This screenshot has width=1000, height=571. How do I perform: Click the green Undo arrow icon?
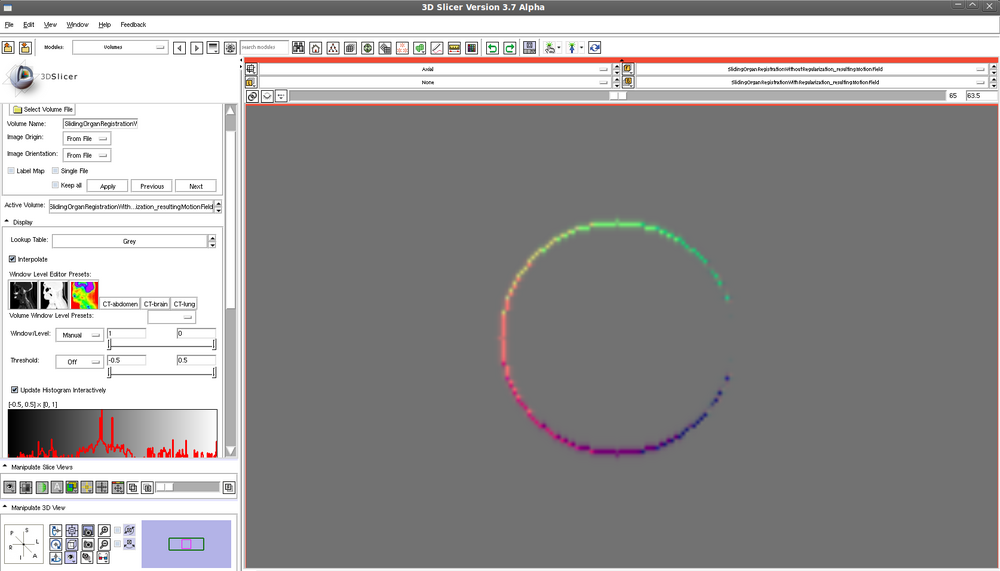492,48
